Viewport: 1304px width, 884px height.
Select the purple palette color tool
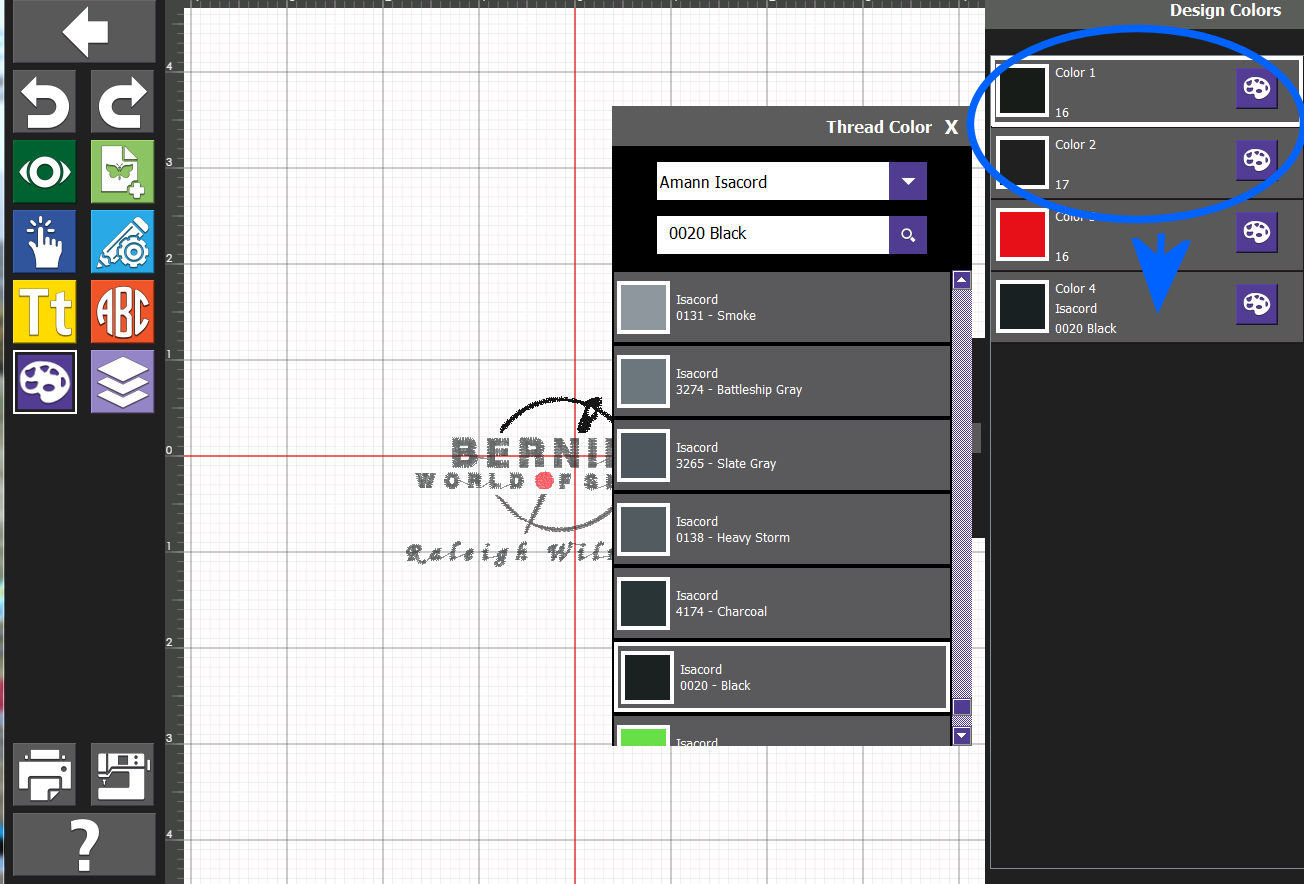tap(45, 381)
